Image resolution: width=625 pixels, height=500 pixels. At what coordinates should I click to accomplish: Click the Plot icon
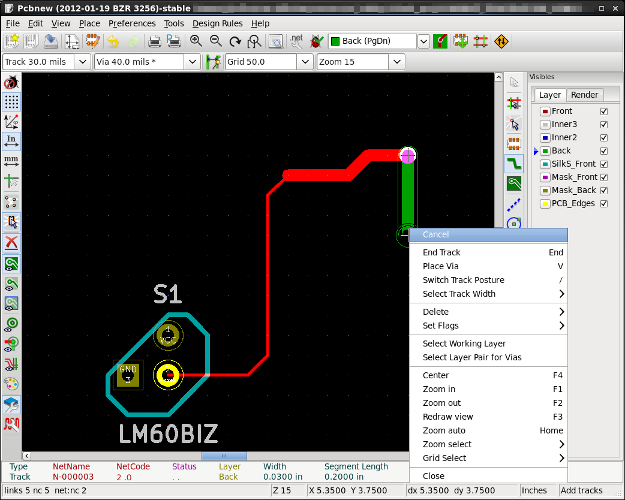pyautogui.click(x=174, y=41)
